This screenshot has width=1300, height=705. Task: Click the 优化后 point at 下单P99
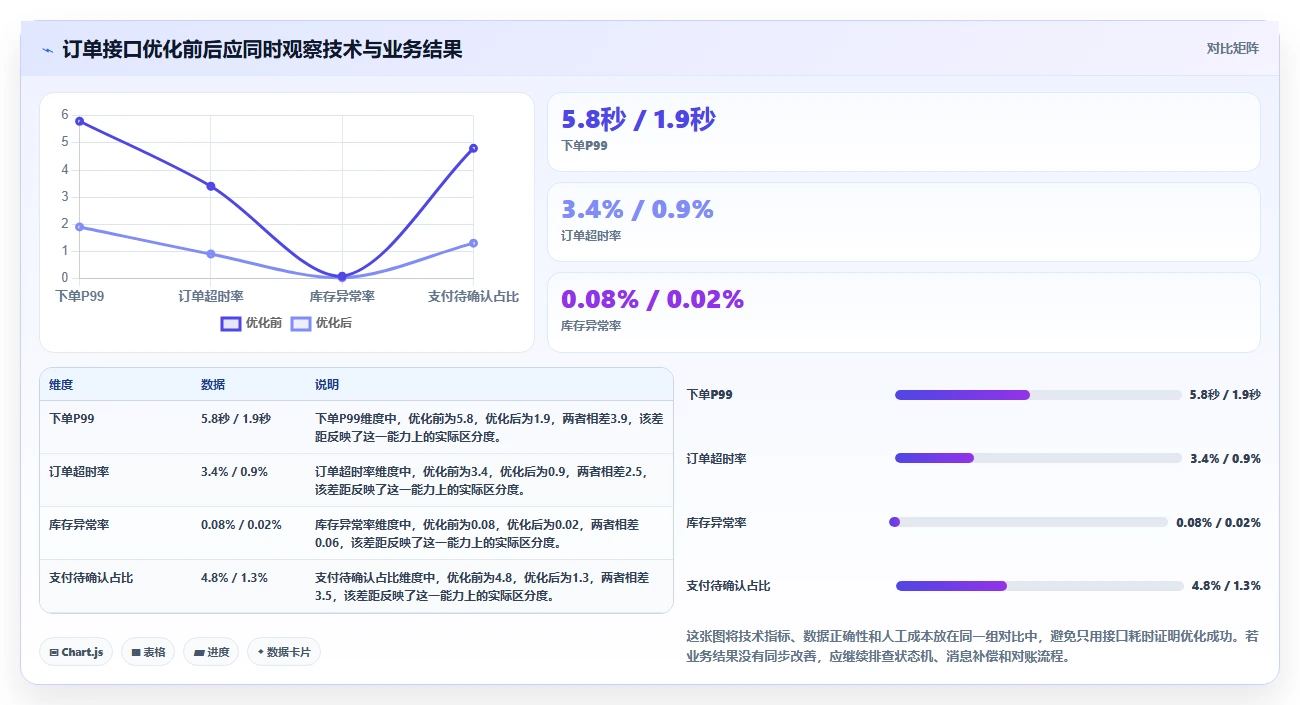pyautogui.click(x=79, y=227)
